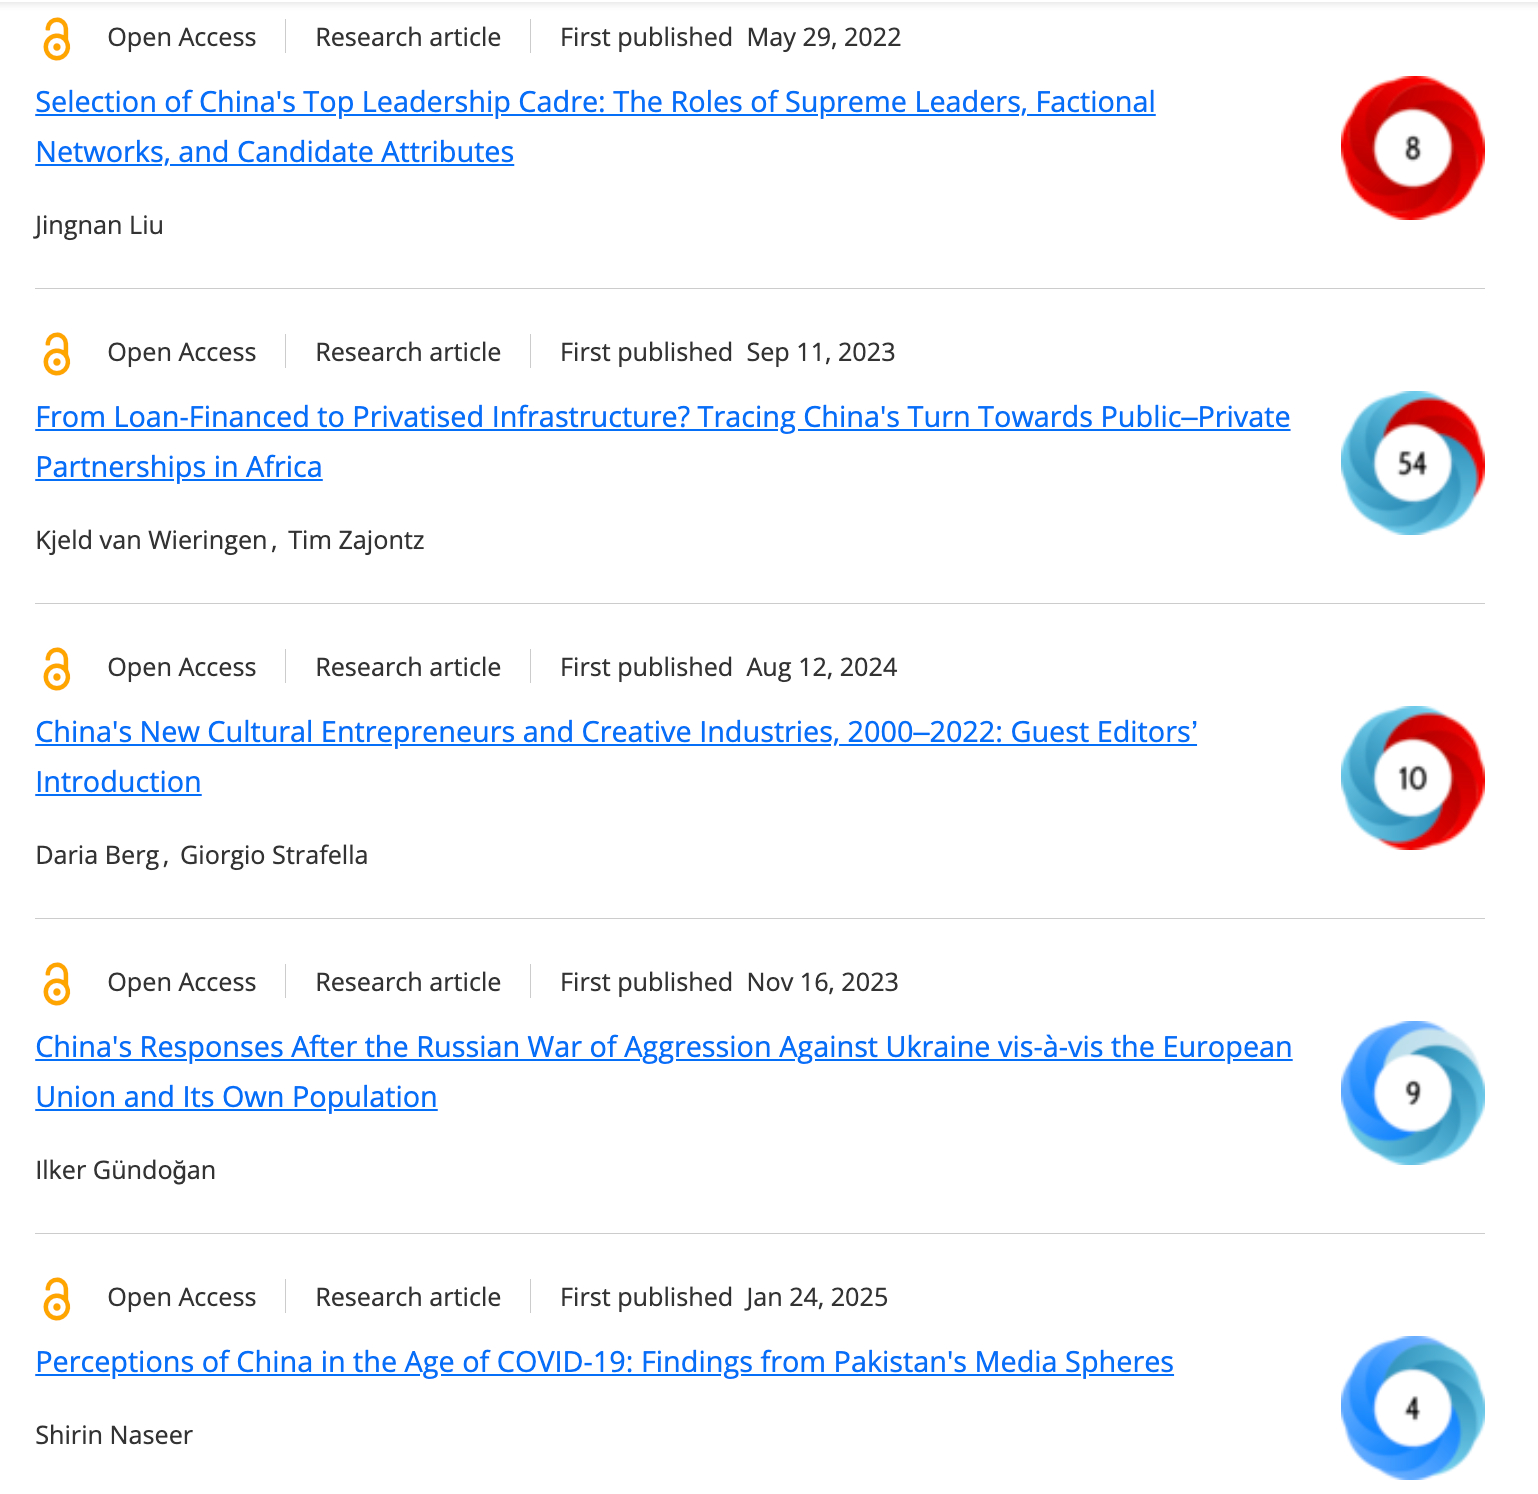This screenshot has width=1538, height=1494.
Task: Click author name Kjeld van Wieringen
Action: click(151, 540)
